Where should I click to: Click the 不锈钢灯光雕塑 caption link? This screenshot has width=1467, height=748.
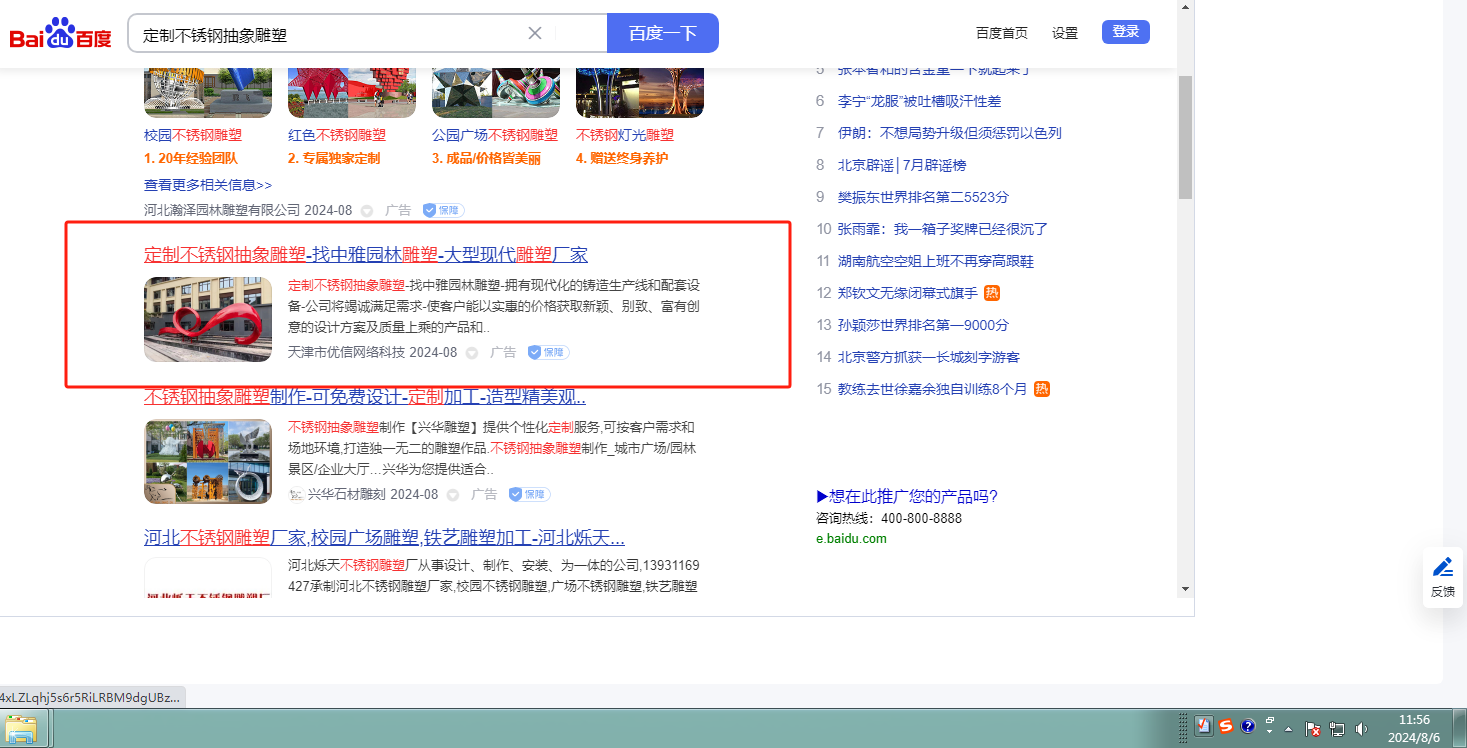tap(625, 135)
